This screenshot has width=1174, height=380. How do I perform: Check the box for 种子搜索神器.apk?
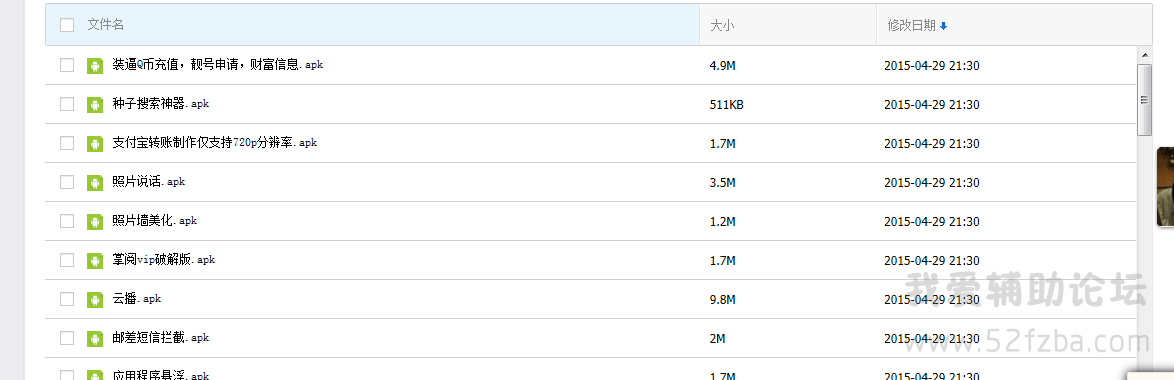[67, 104]
